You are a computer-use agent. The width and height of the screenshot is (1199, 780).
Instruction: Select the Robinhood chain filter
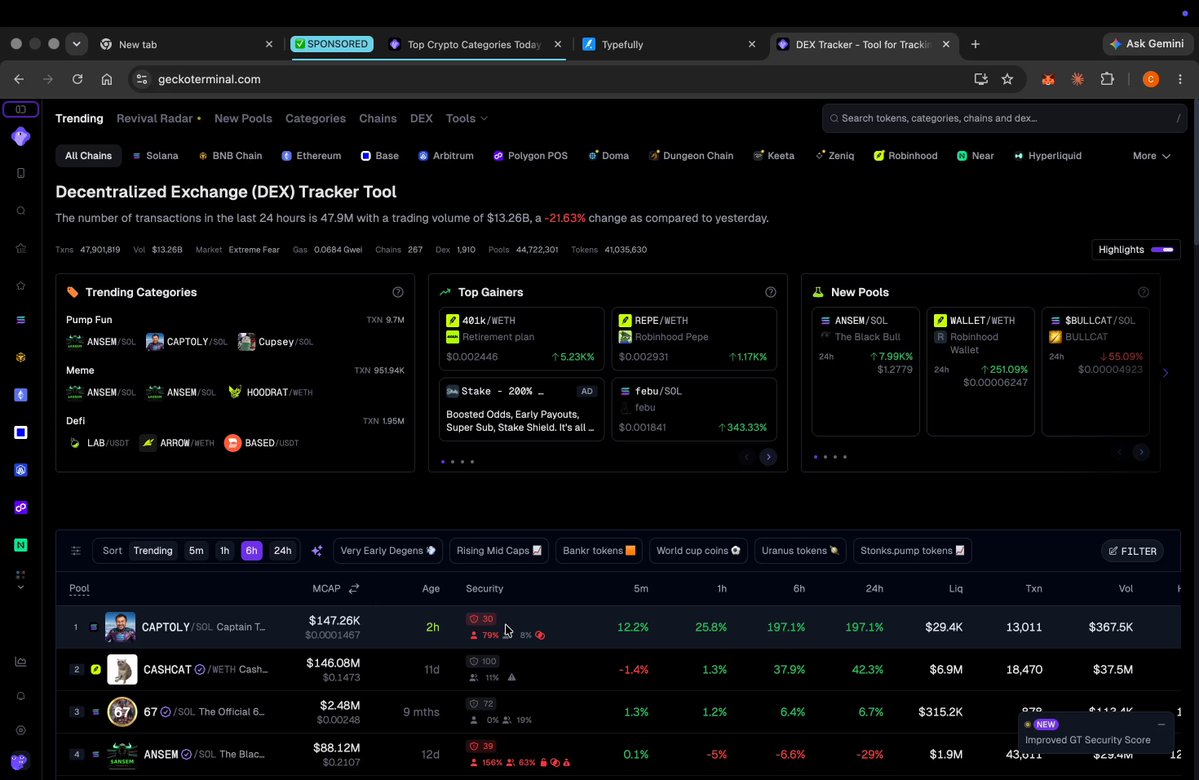[905, 155]
